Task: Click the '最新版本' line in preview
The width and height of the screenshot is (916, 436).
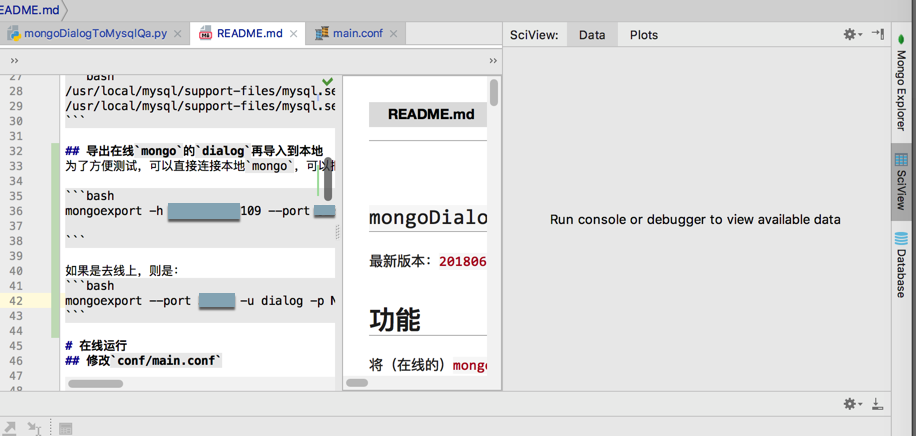Action: tap(428, 261)
